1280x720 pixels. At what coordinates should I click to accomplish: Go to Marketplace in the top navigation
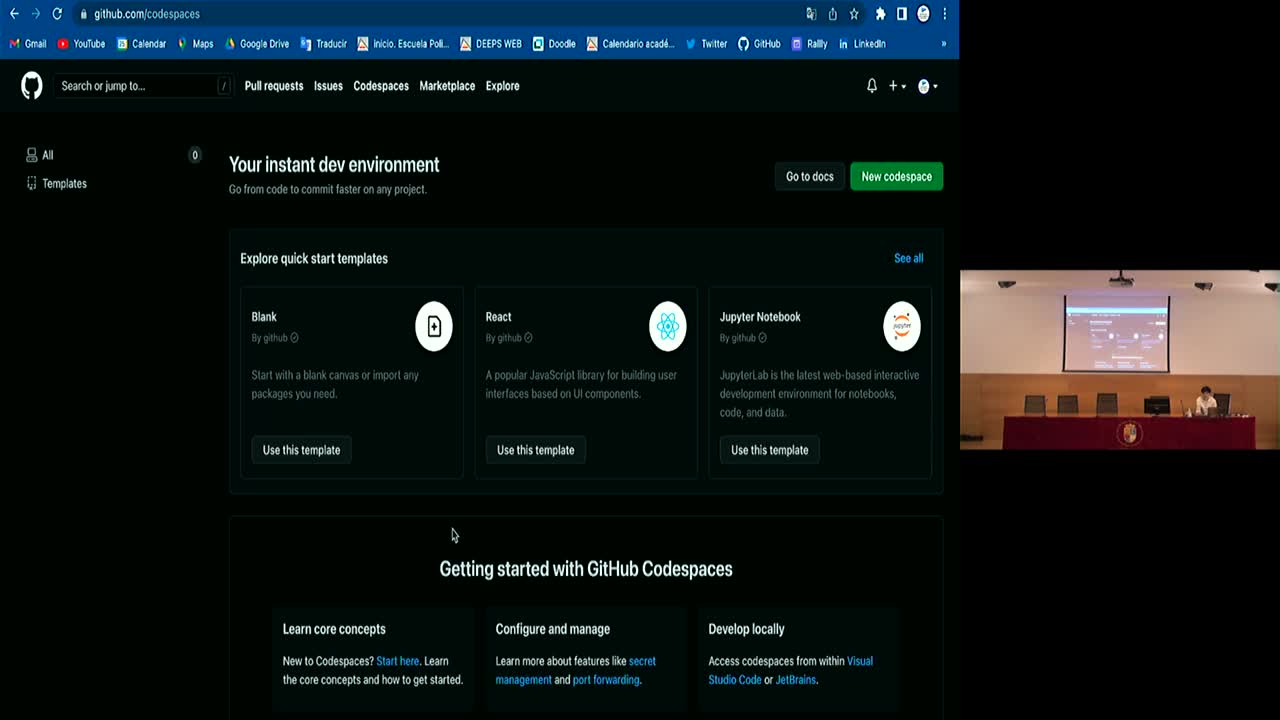pyautogui.click(x=447, y=86)
